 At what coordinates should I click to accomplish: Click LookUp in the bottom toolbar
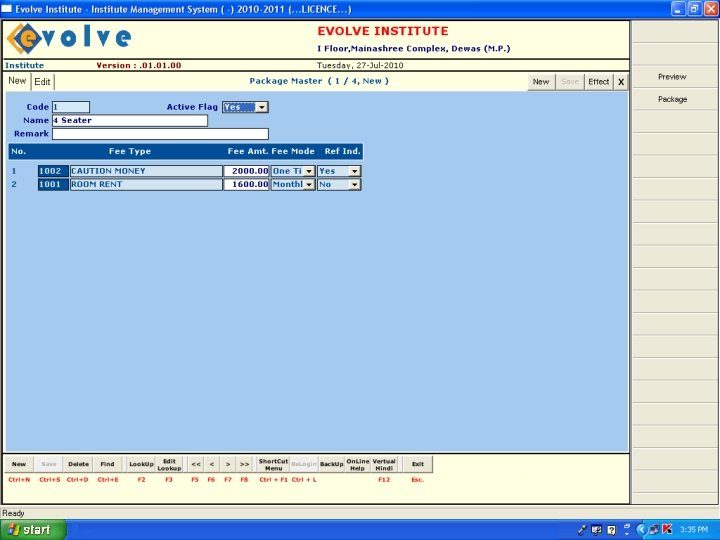tap(141, 464)
